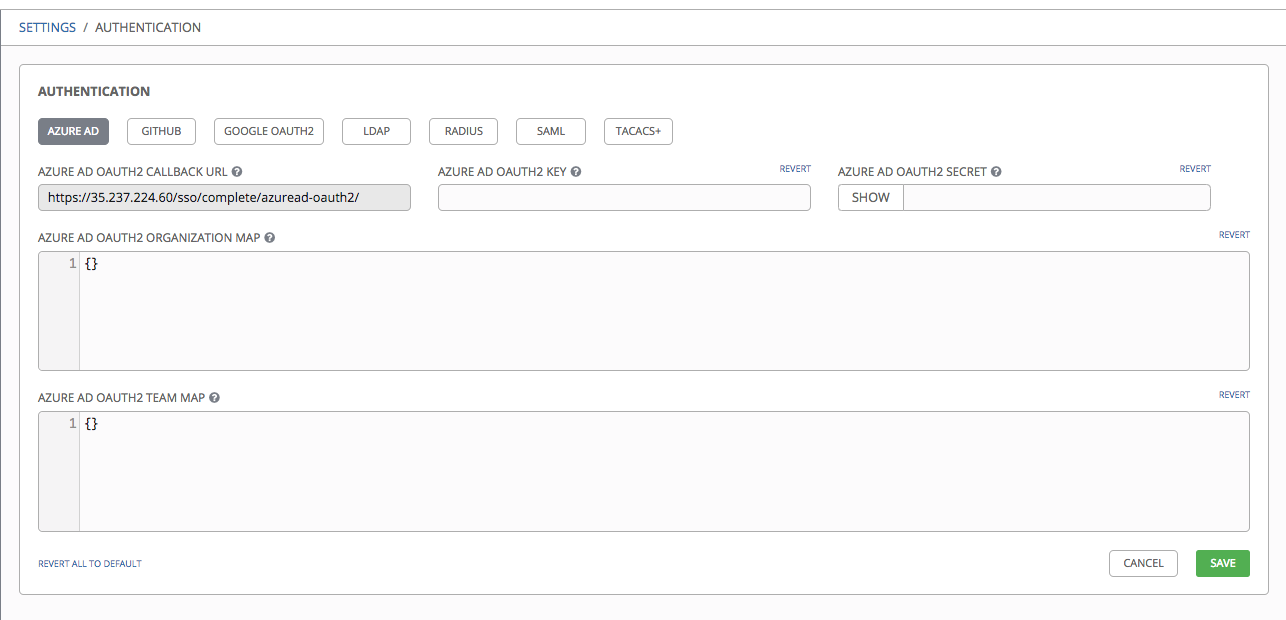Click Revert All to Default

coord(89,563)
